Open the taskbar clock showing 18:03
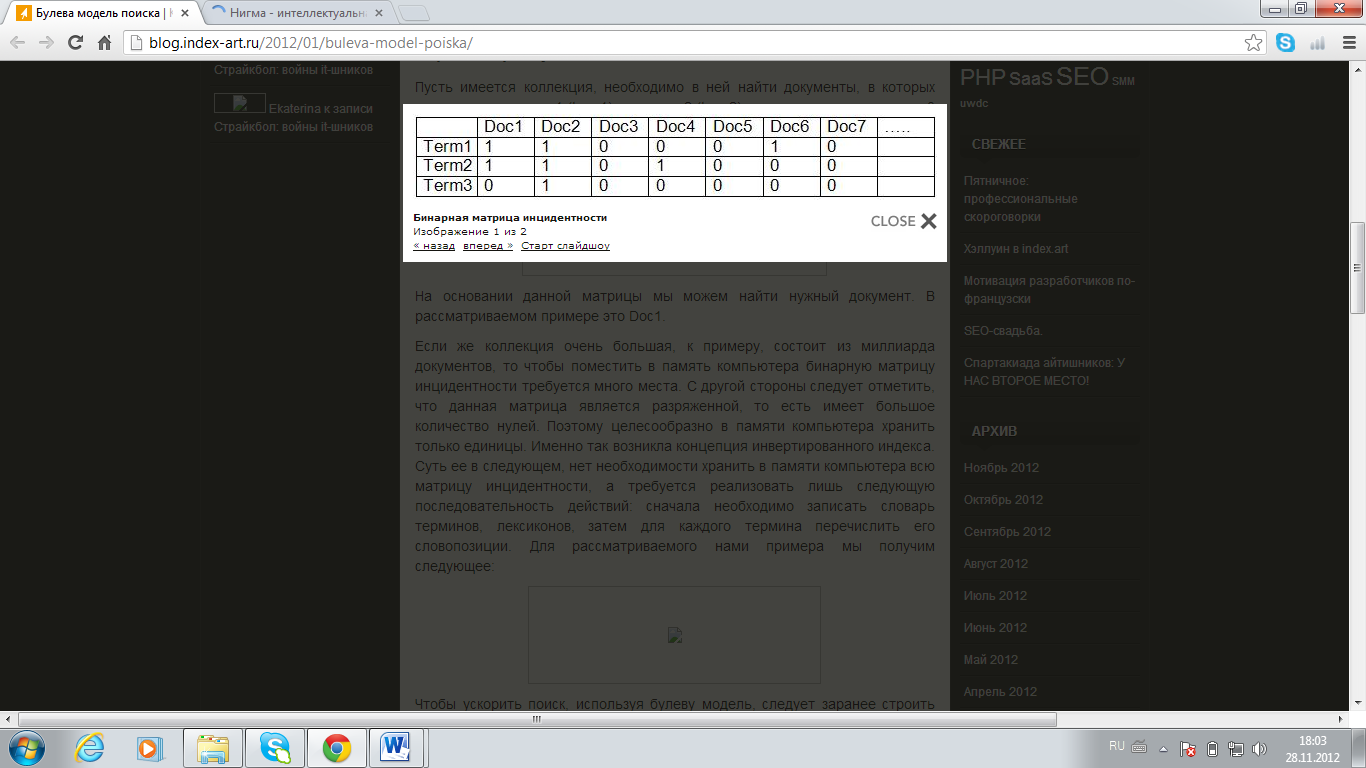 click(1312, 748)
